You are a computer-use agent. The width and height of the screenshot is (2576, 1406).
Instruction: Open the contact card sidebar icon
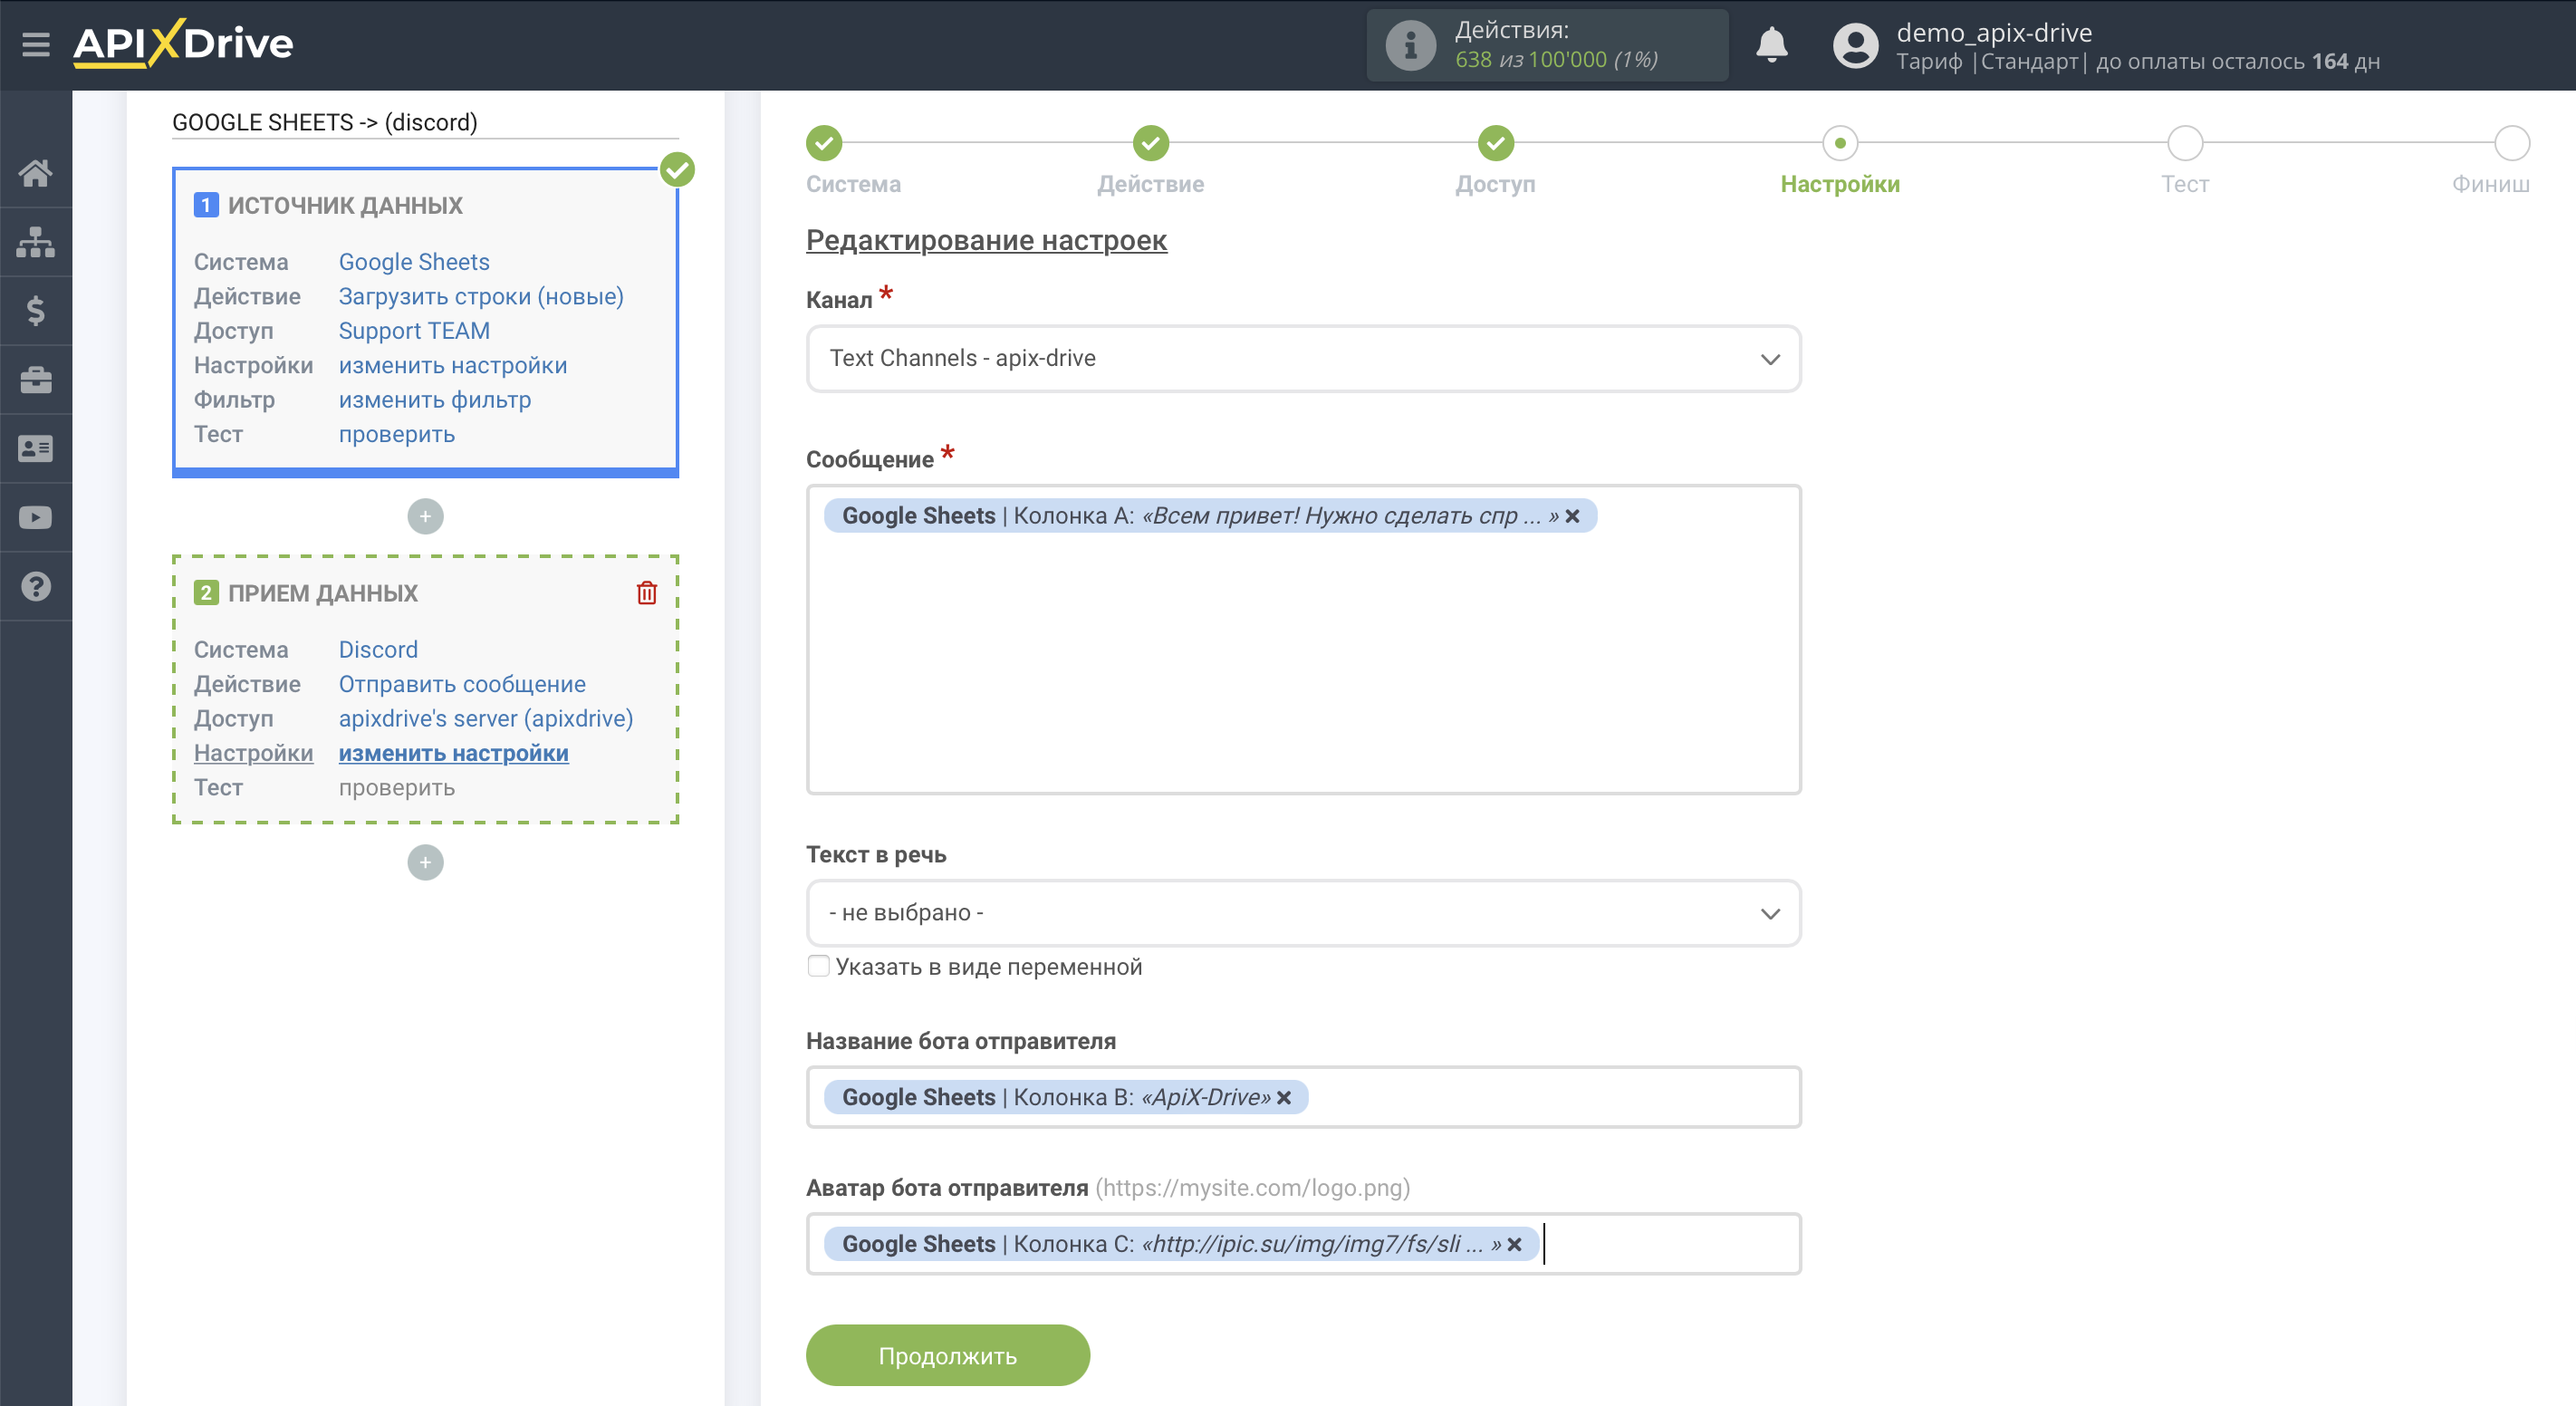pos(36,449)
